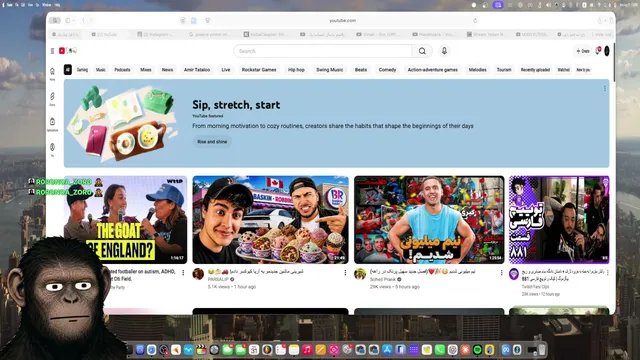This screenshot has width=640, height=360.
Task: Open more options for the GOAT of England video
Action: pos(183,272)
